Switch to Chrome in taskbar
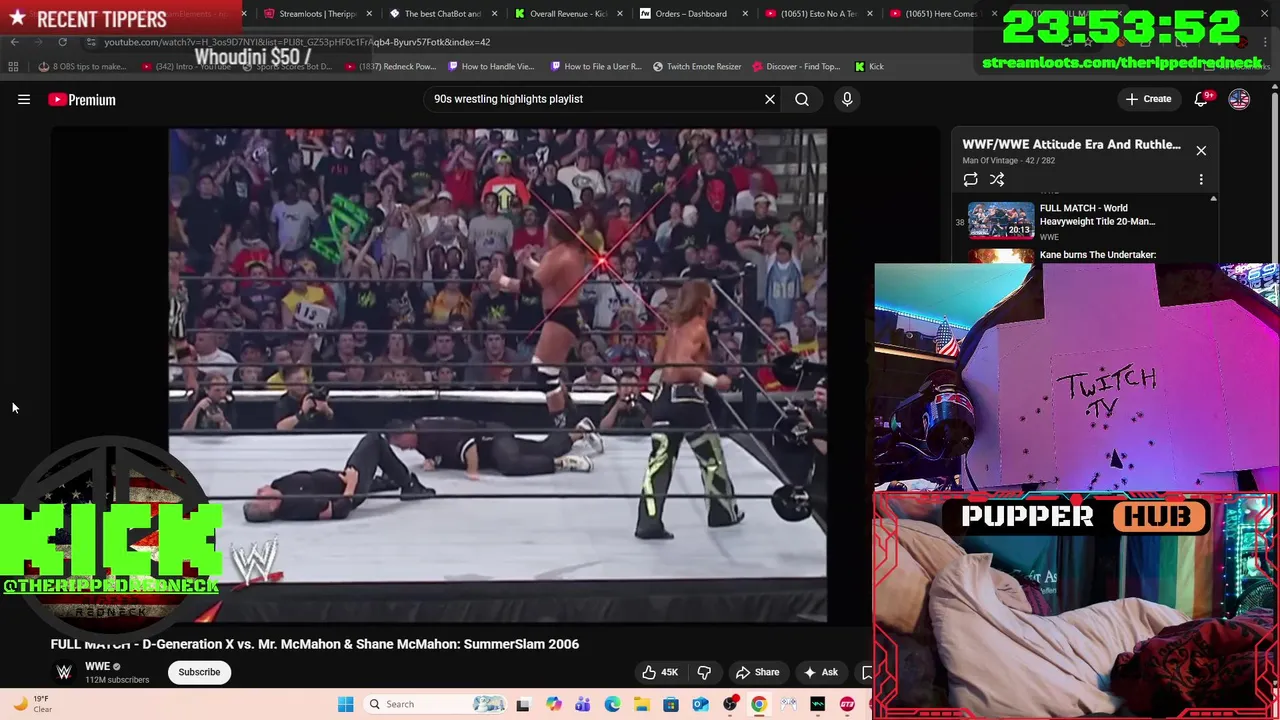Screen dimensions: 1280x720 759,704
